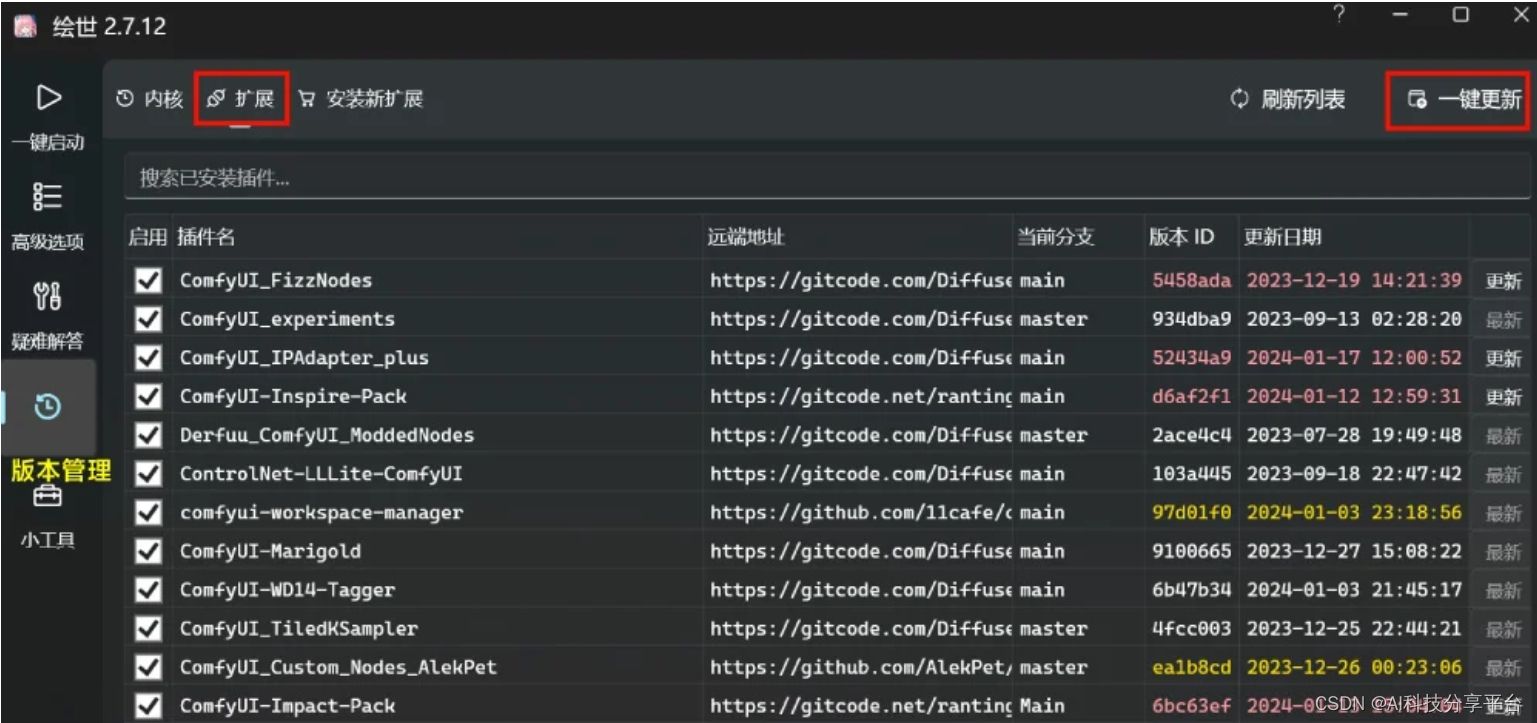Uncheck ComfyUI_experiments plugin
1537x723 pixels.
coord(148,320)
